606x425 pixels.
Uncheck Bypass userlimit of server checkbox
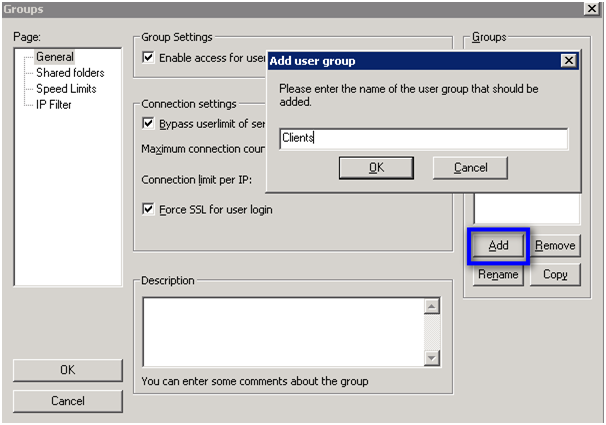click(x=148, y=124)
